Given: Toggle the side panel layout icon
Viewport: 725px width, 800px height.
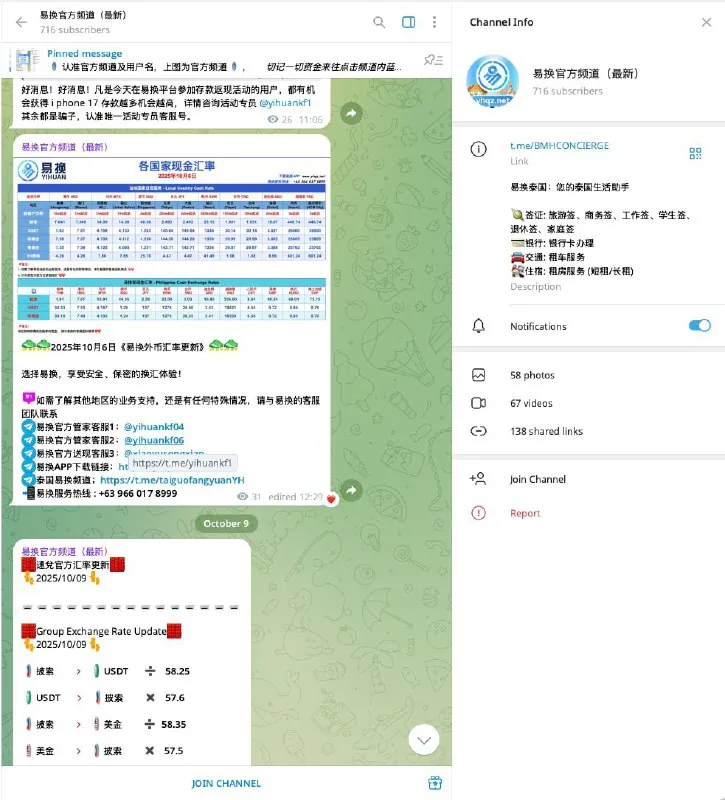Looking at the screenshot, I should [x=408, y=22].
